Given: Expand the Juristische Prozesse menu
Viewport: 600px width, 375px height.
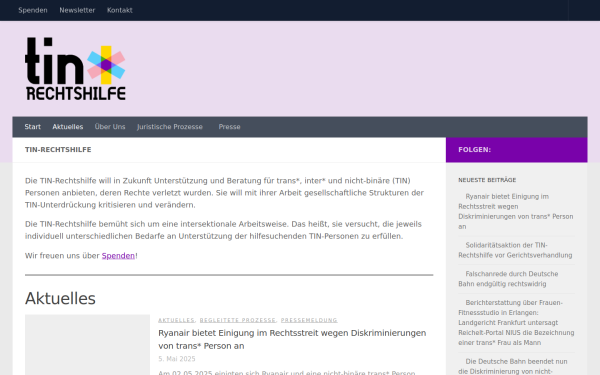Looking at the screenshot, I should 170,127.
